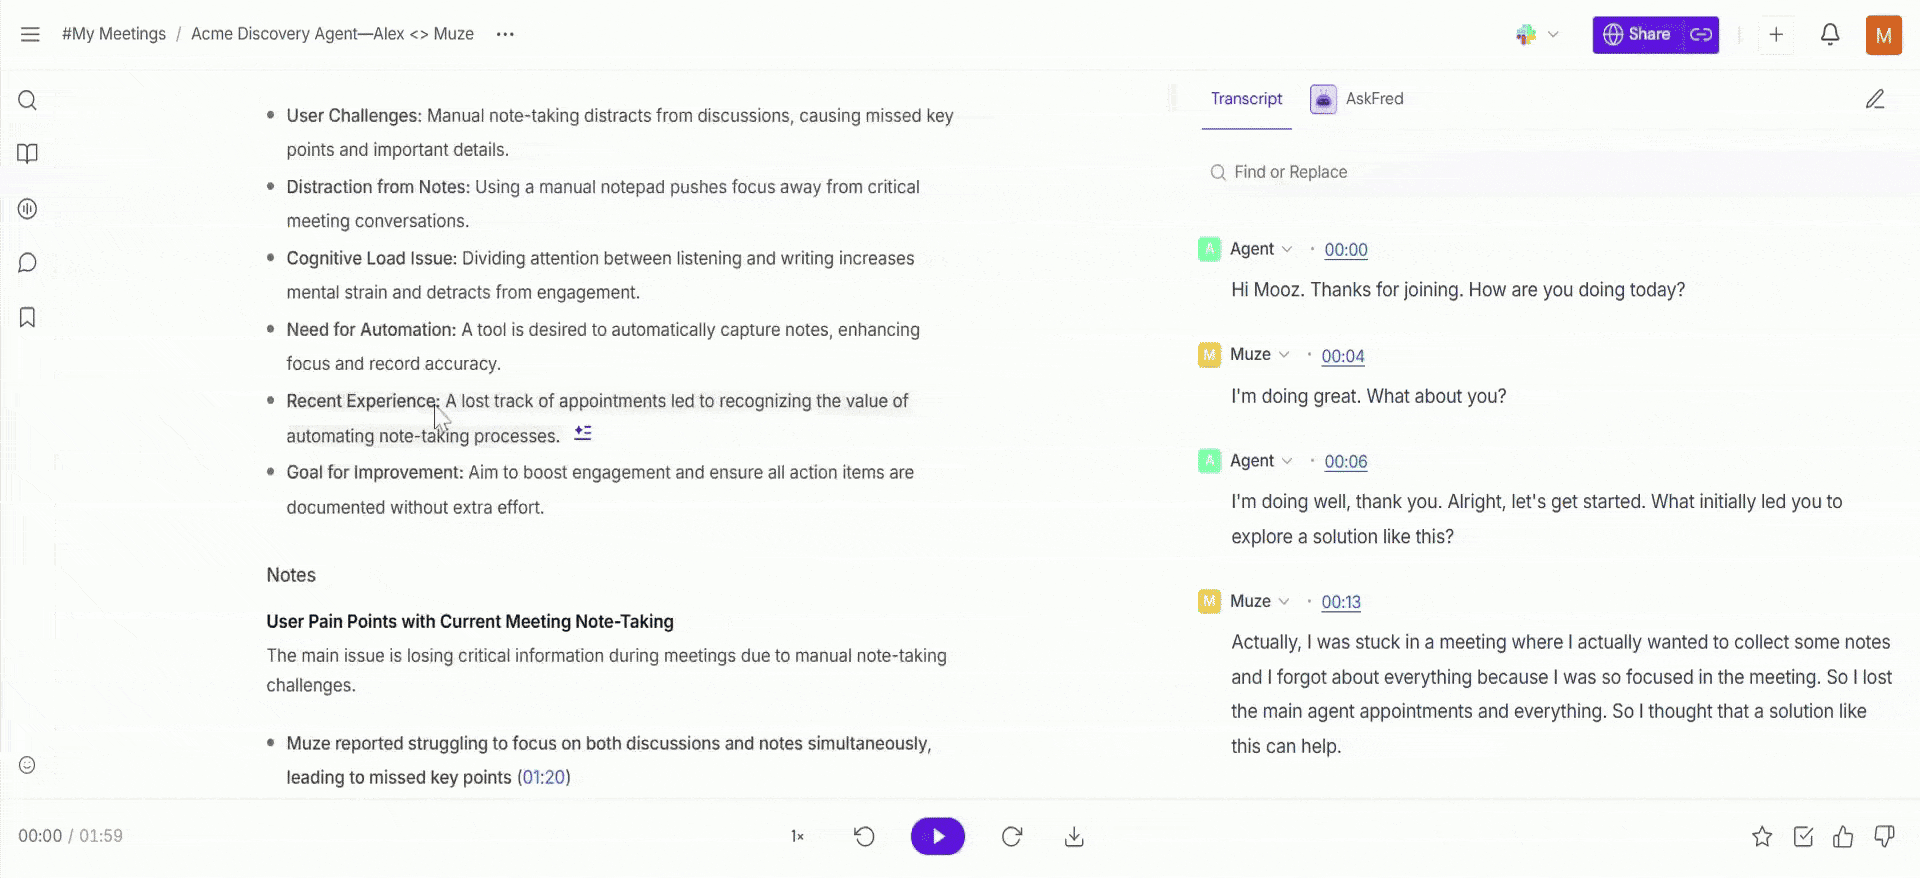Click the smiley feedback icon in the sidebar
The image size is (1920, 878).
(x=28, y=765)
